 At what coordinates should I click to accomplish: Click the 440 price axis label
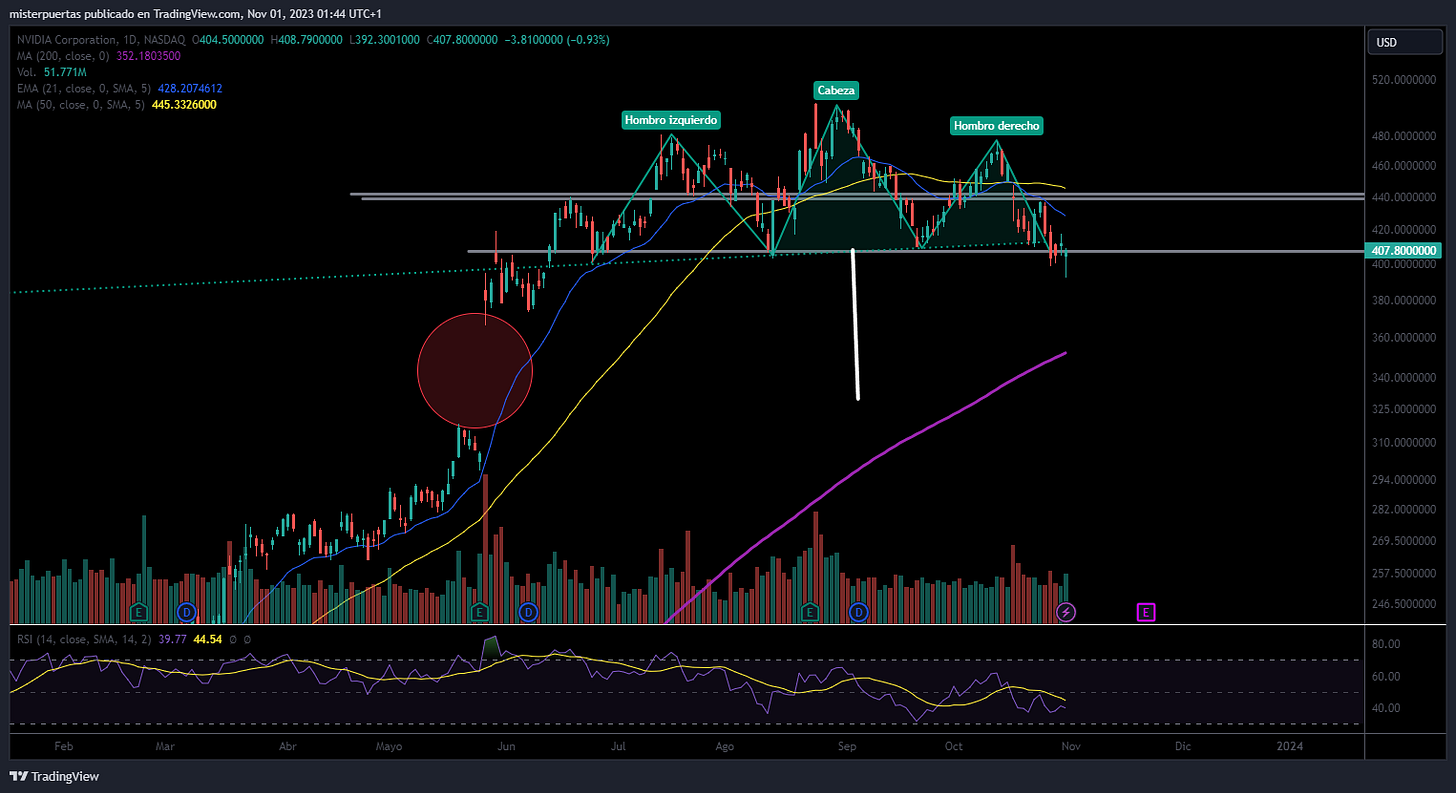pyautogui.click(x=1404, y=199)
